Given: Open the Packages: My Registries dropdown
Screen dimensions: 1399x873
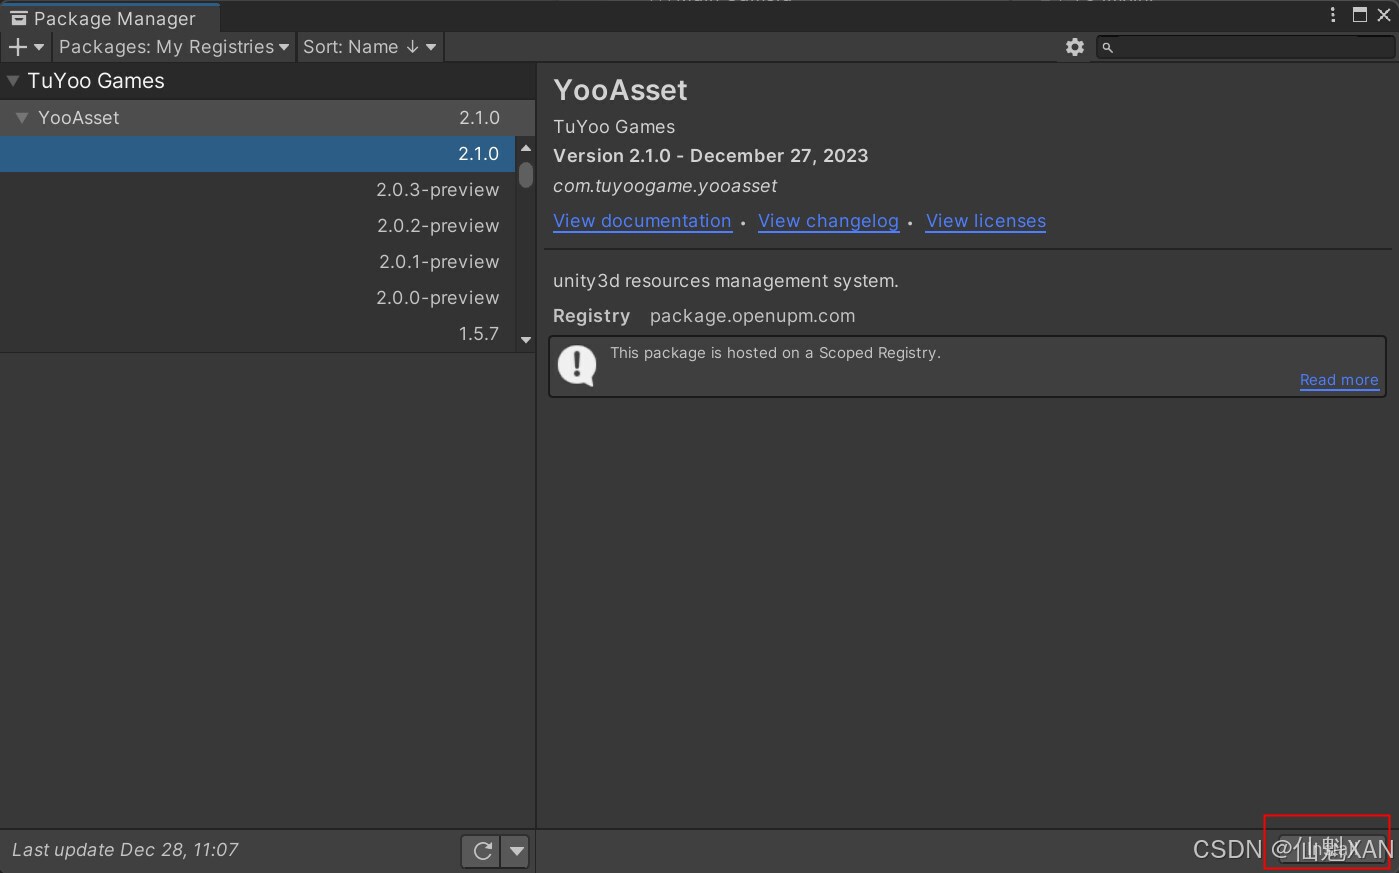Looking at the screenshot, I should [172, 46].
